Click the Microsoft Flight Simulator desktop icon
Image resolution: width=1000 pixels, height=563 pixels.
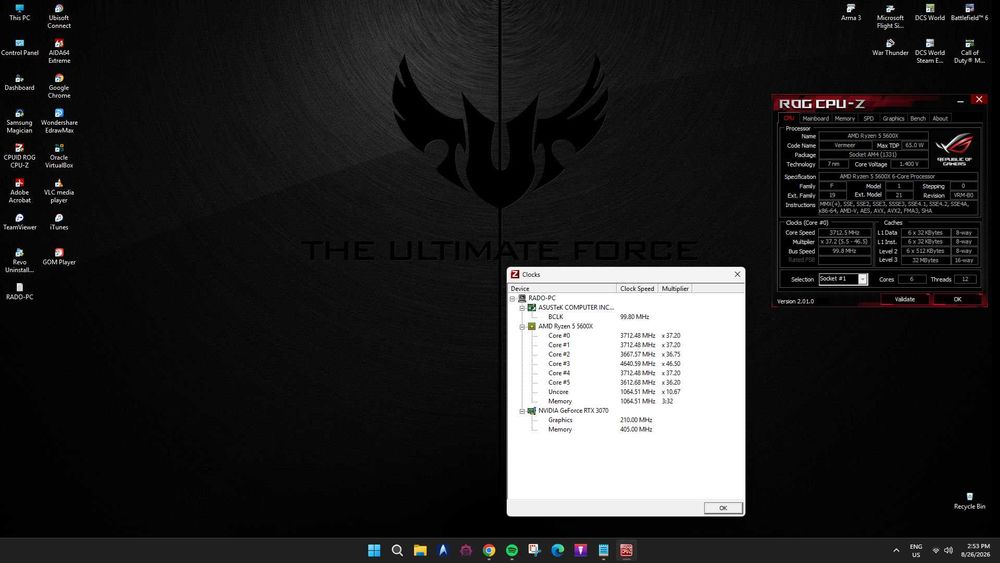coord(890,16)
